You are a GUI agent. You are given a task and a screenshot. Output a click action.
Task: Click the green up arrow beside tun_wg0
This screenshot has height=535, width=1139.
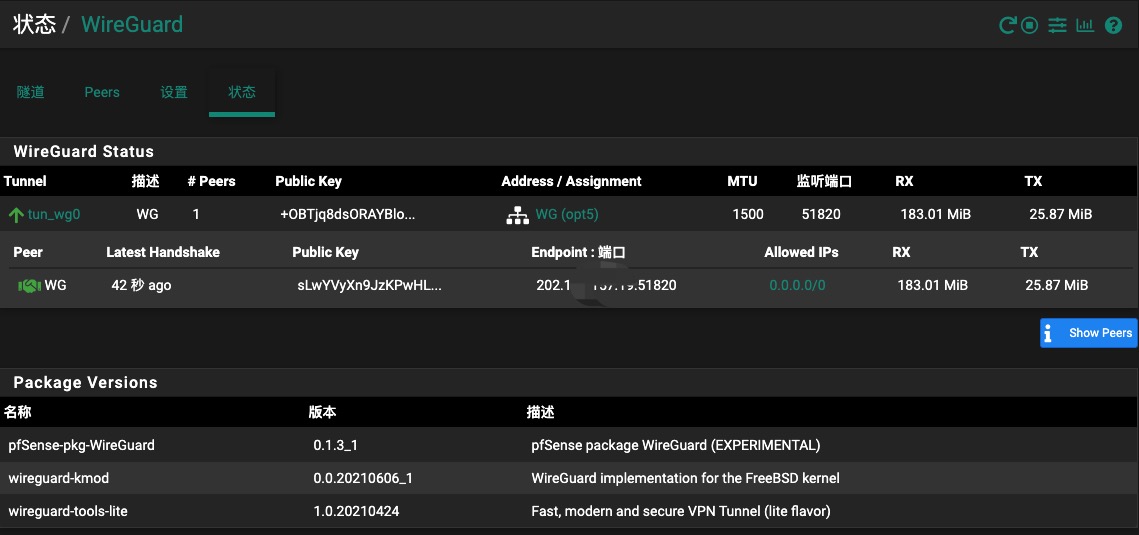[16, 215]
